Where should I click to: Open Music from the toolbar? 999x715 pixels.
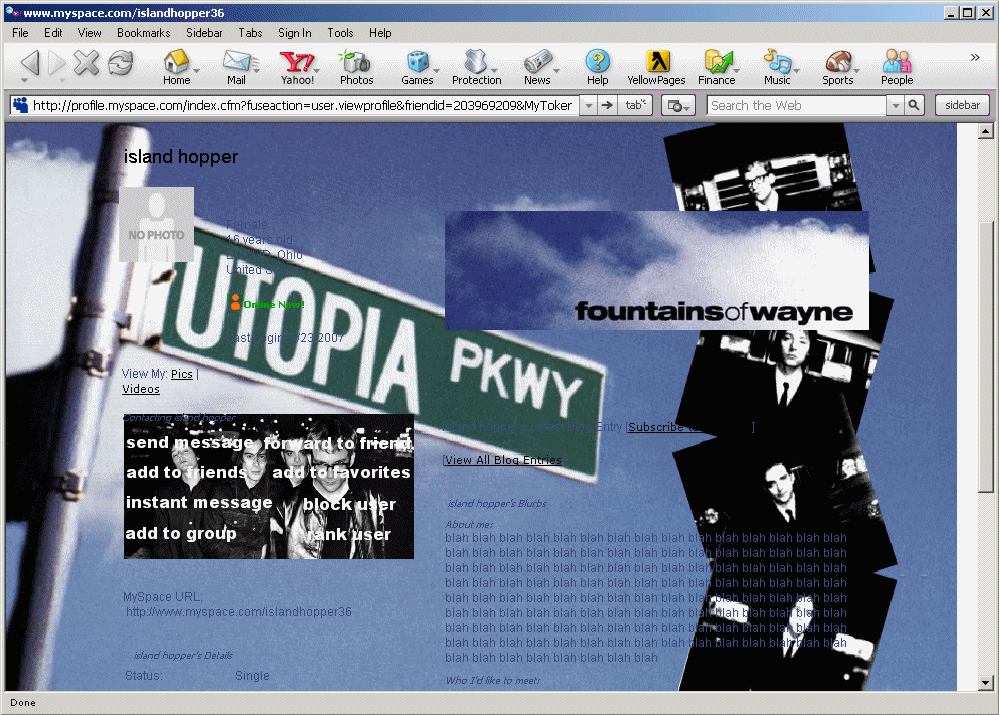click(777, 67)
